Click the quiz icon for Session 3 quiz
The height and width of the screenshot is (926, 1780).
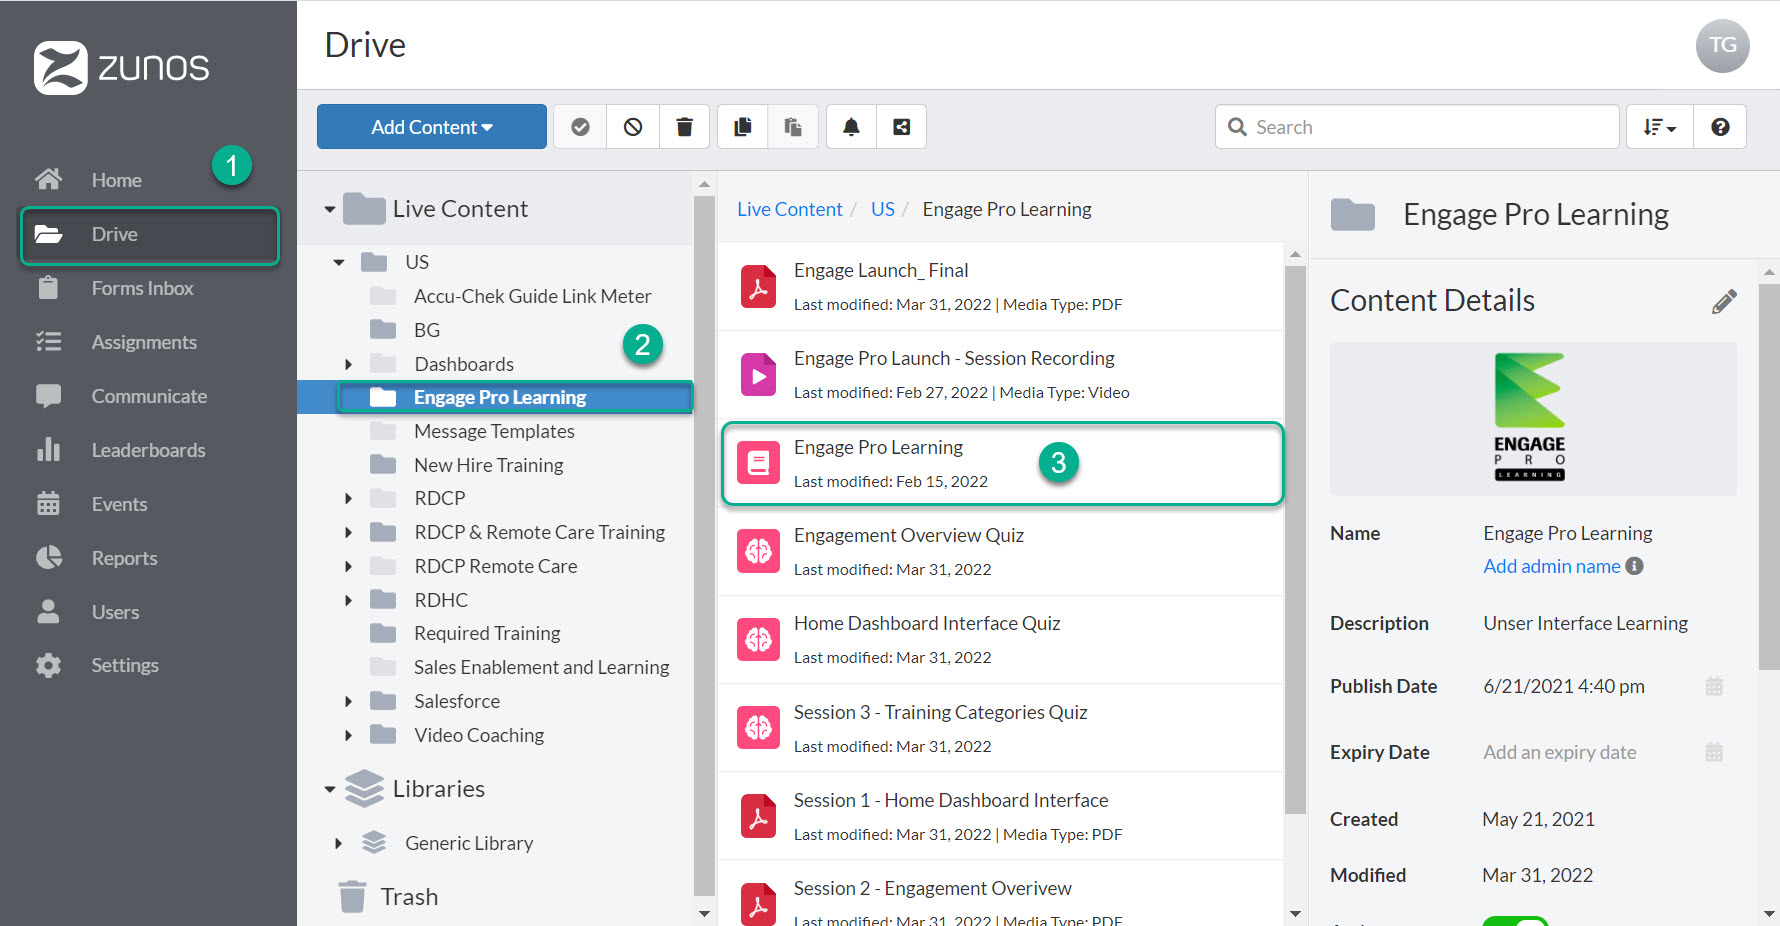pos(758,728)
